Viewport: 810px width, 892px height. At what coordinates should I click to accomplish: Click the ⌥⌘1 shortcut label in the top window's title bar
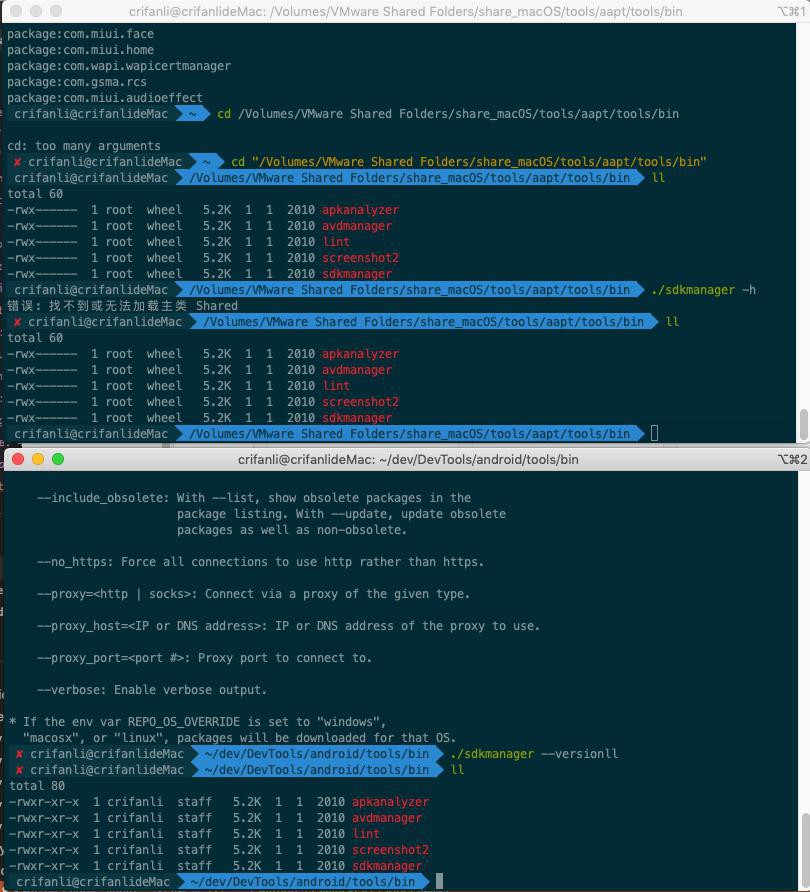pos(791,11)
